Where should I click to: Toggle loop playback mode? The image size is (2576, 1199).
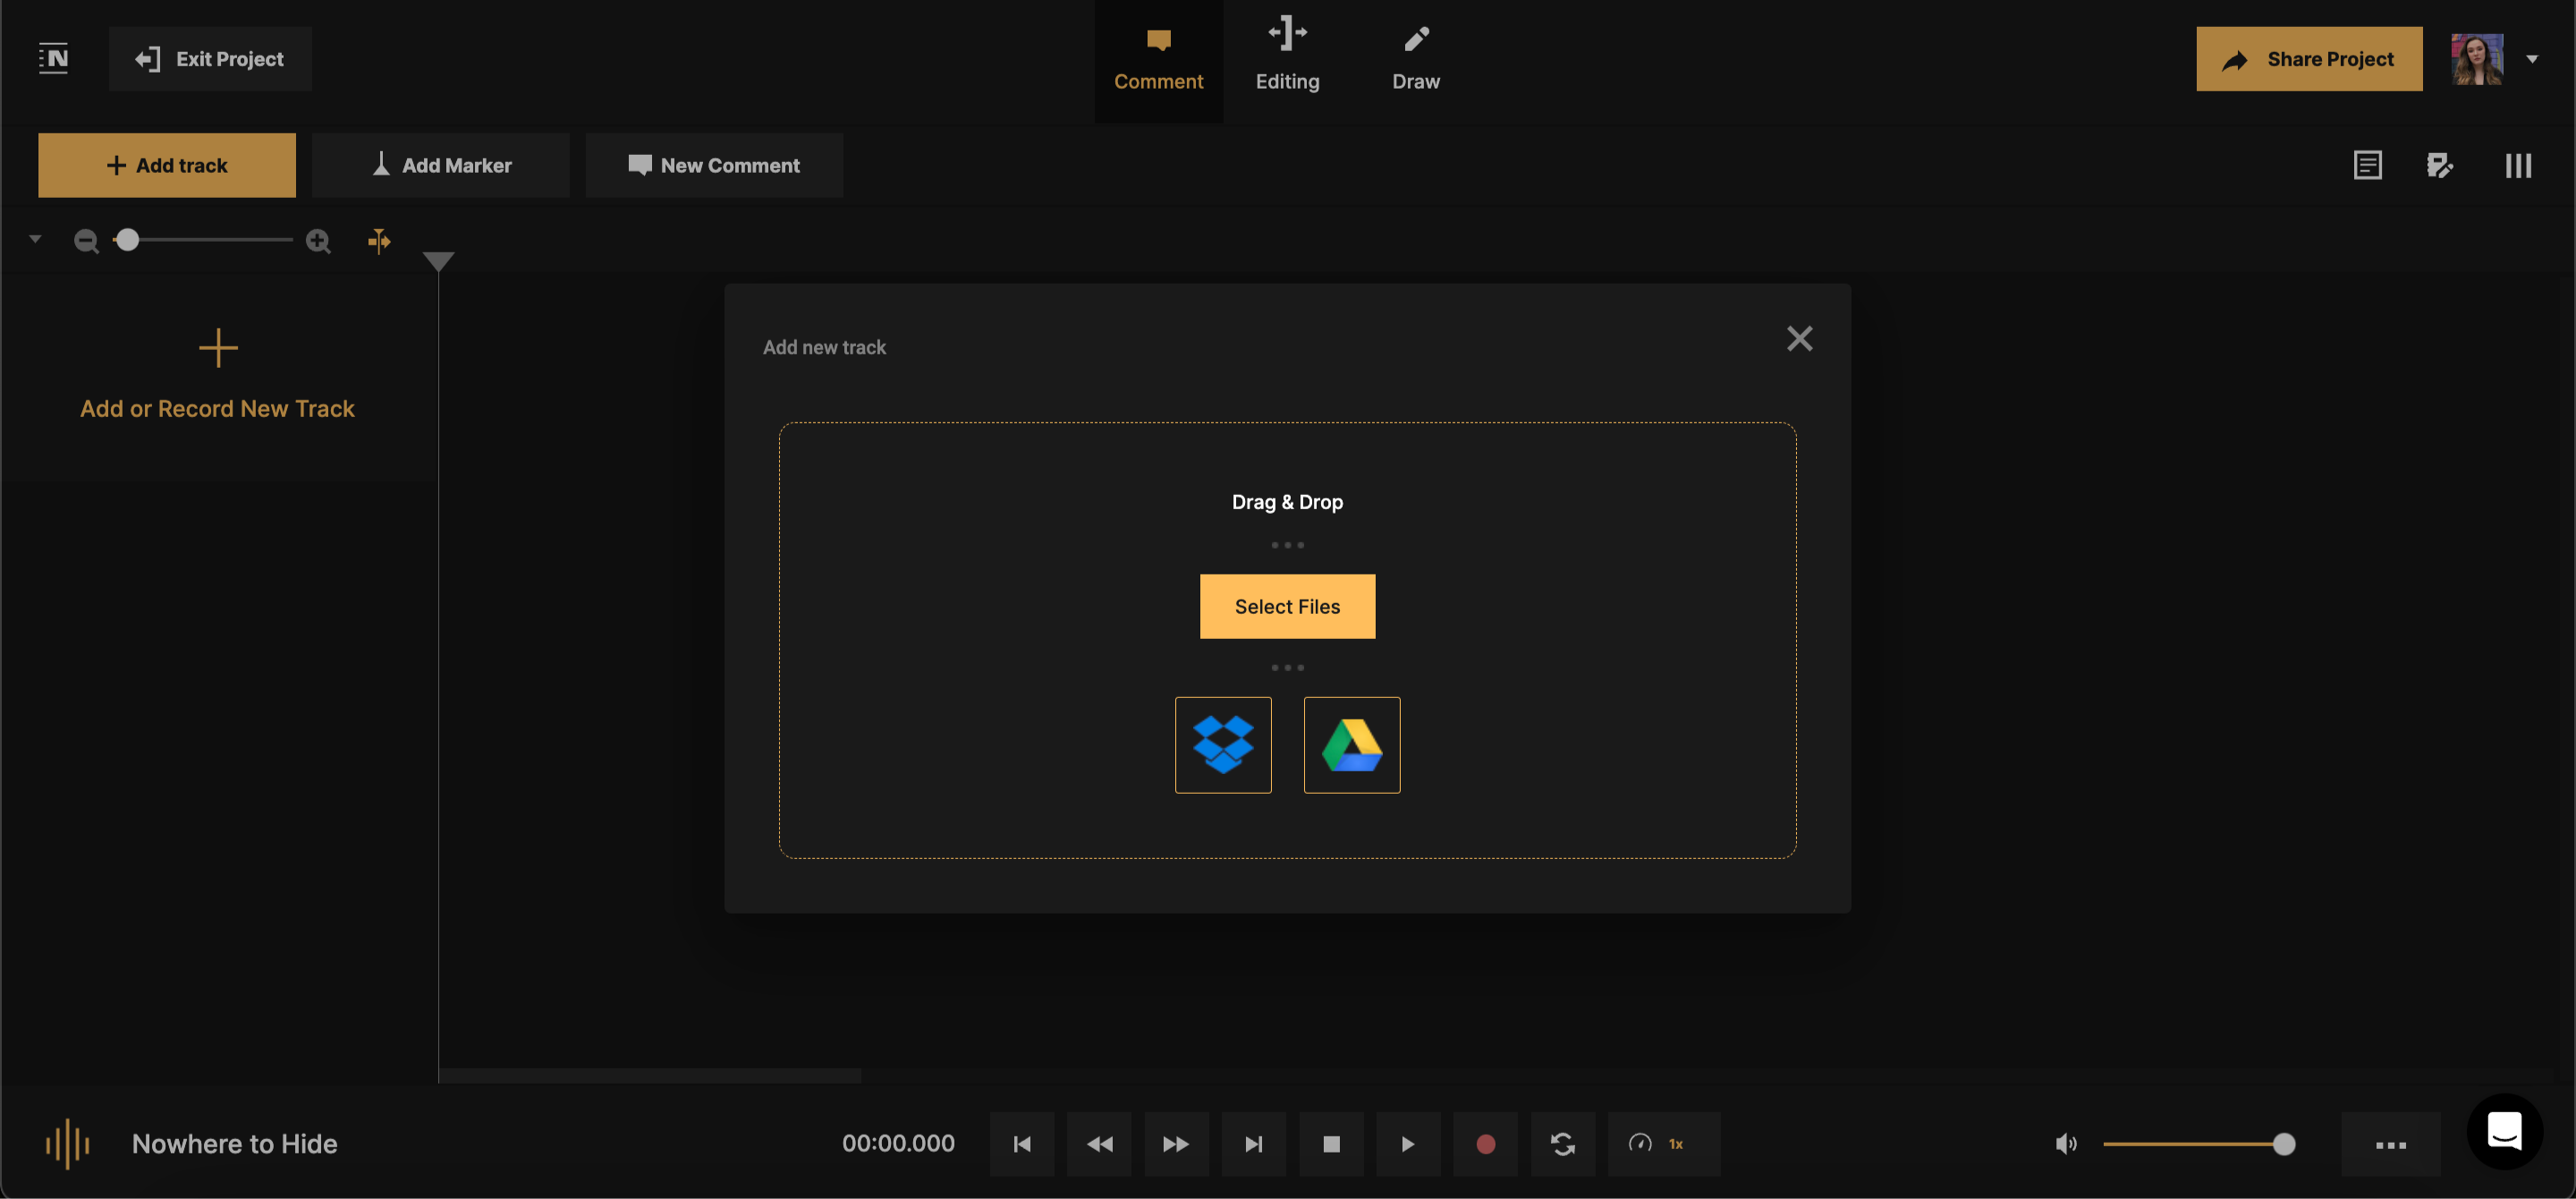tap(1563, 1144)
